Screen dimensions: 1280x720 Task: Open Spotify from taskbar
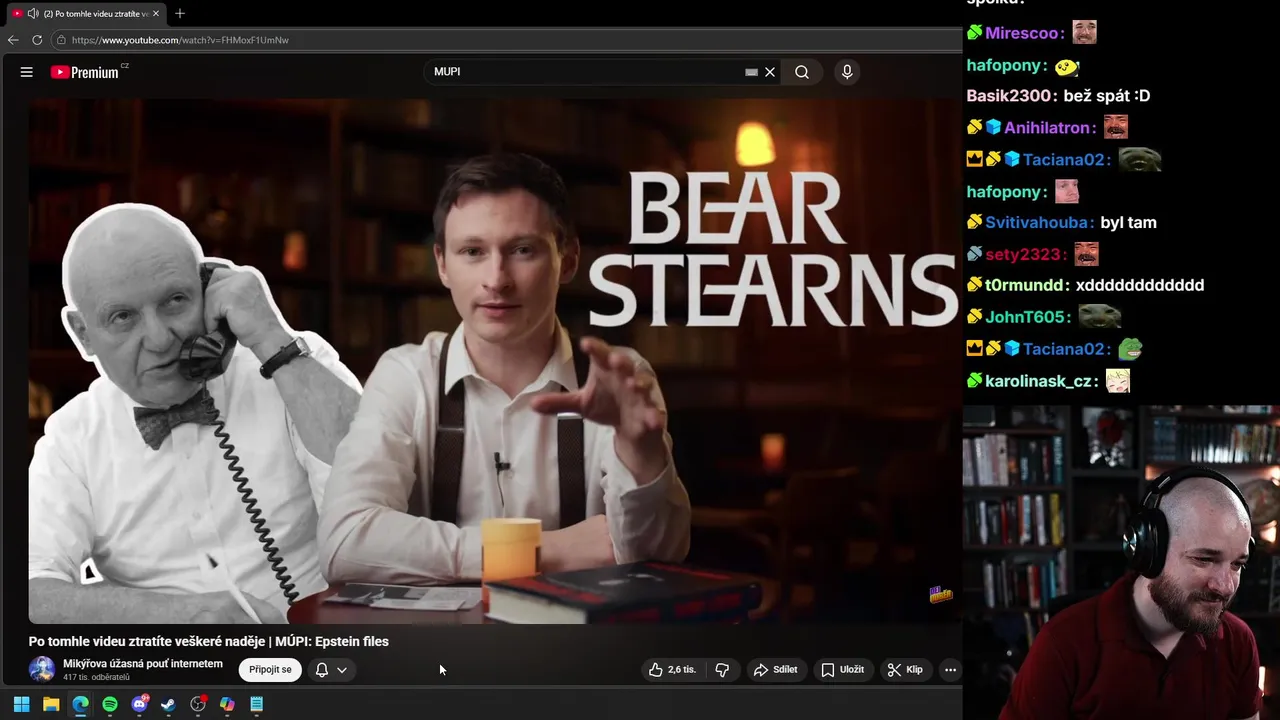(110, 705)
